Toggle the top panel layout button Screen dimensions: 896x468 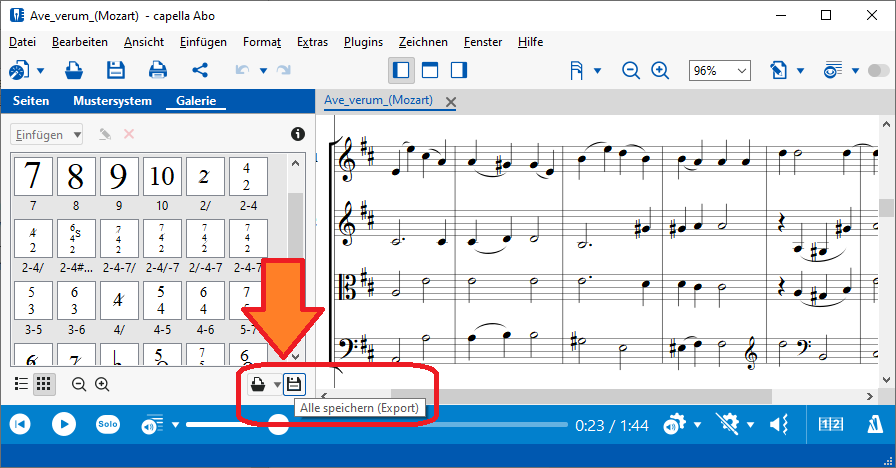(x=430, y=70)
